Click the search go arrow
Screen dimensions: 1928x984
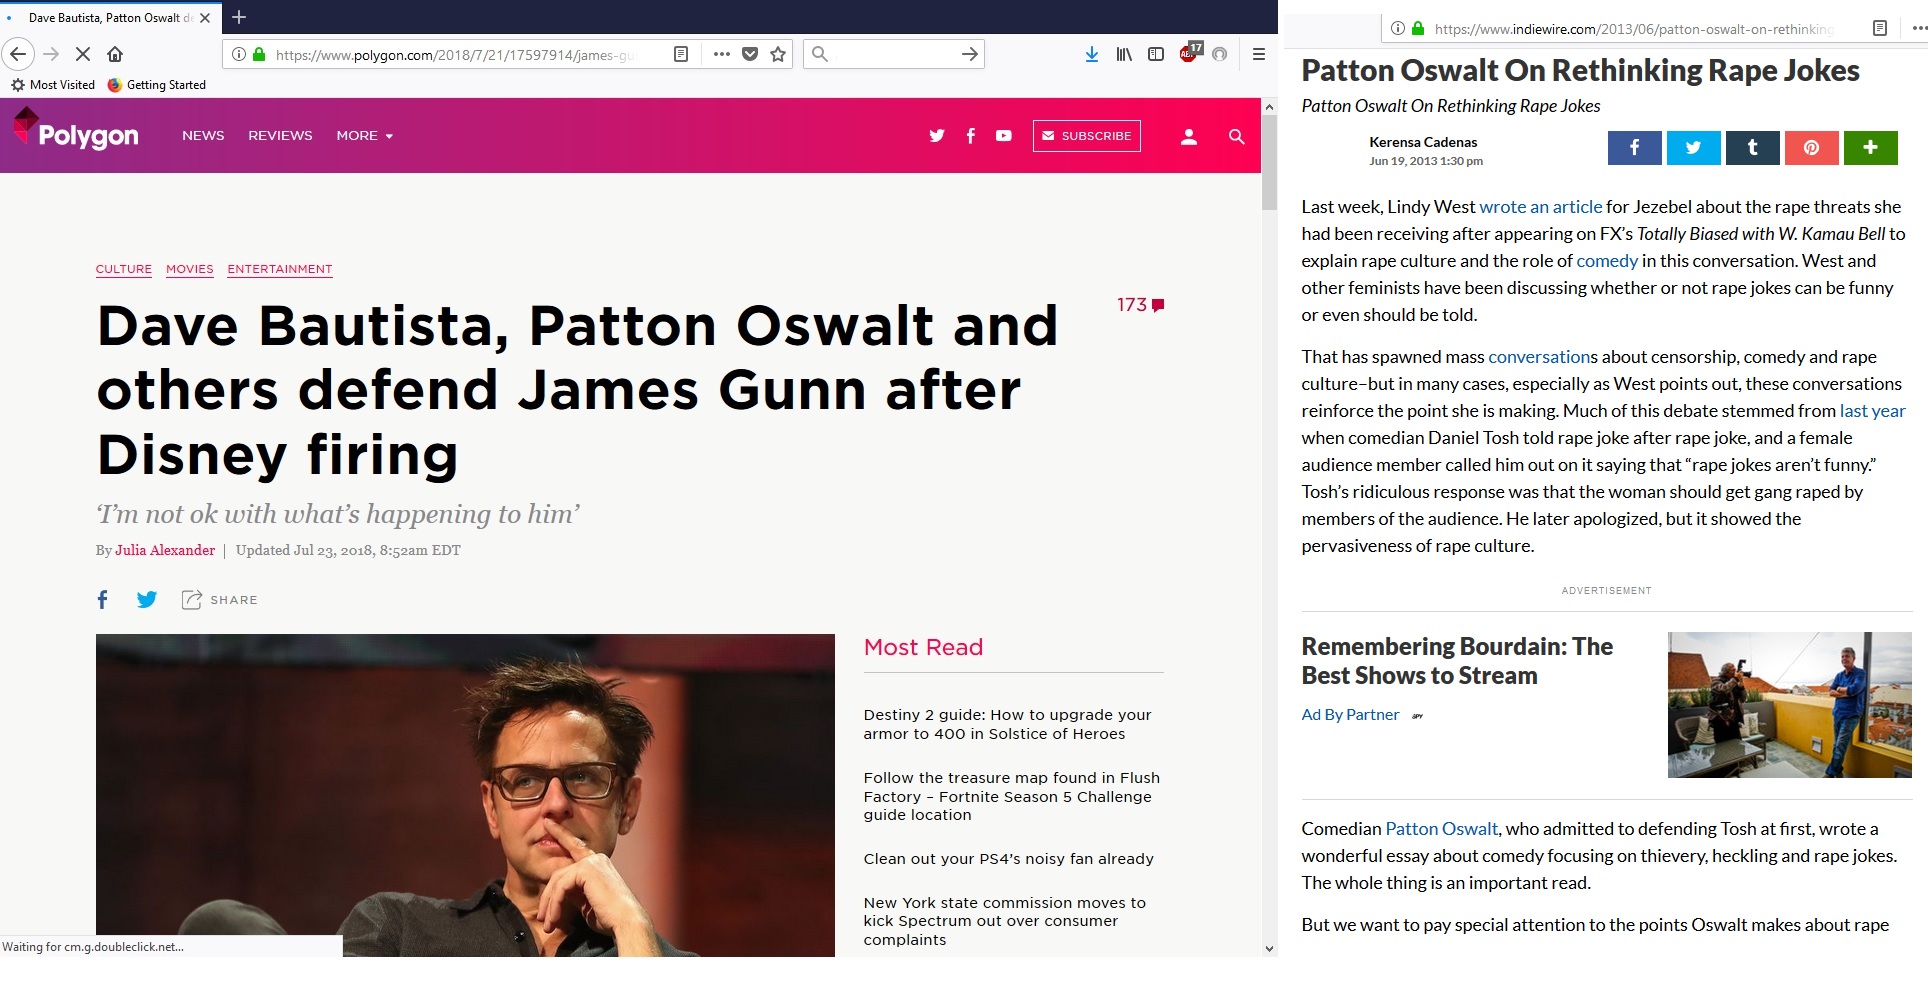point(969,54)
